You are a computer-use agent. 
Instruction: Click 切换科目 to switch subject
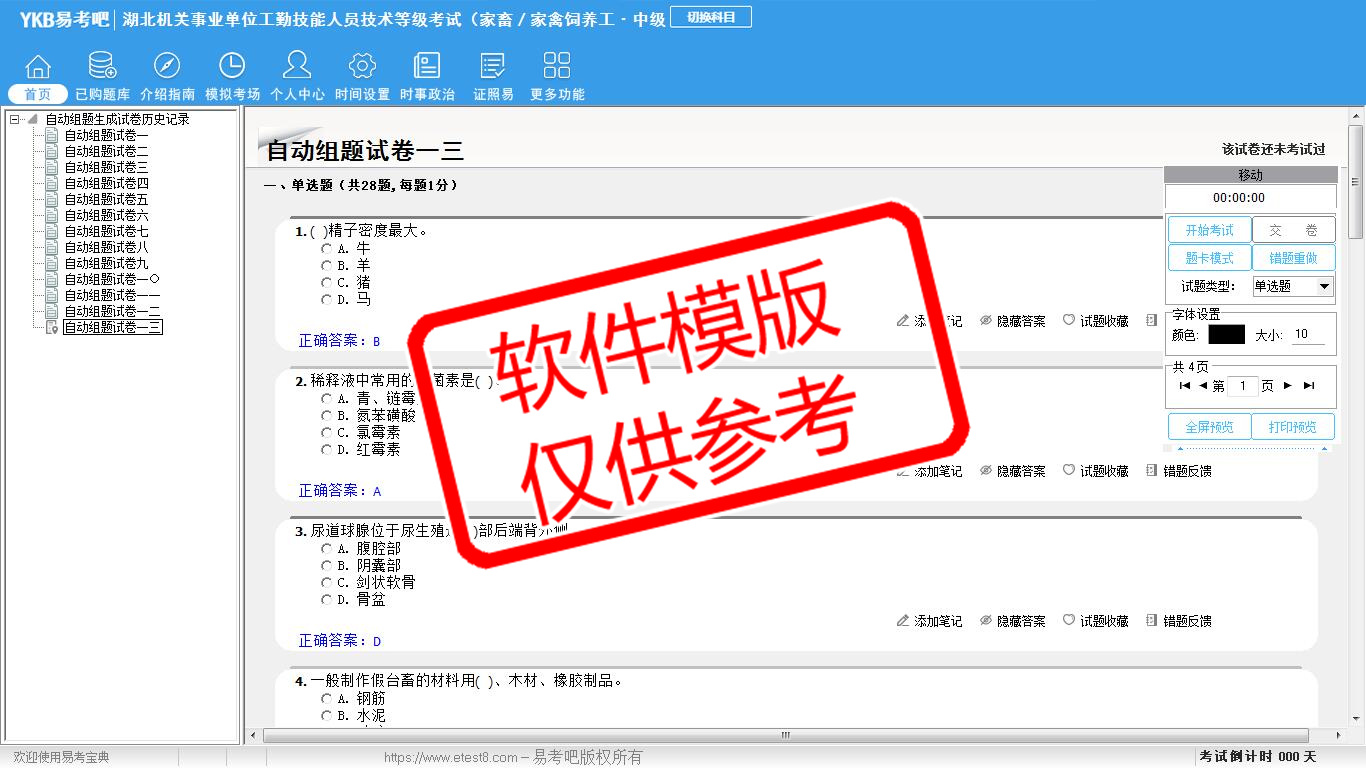coord(710,17)
